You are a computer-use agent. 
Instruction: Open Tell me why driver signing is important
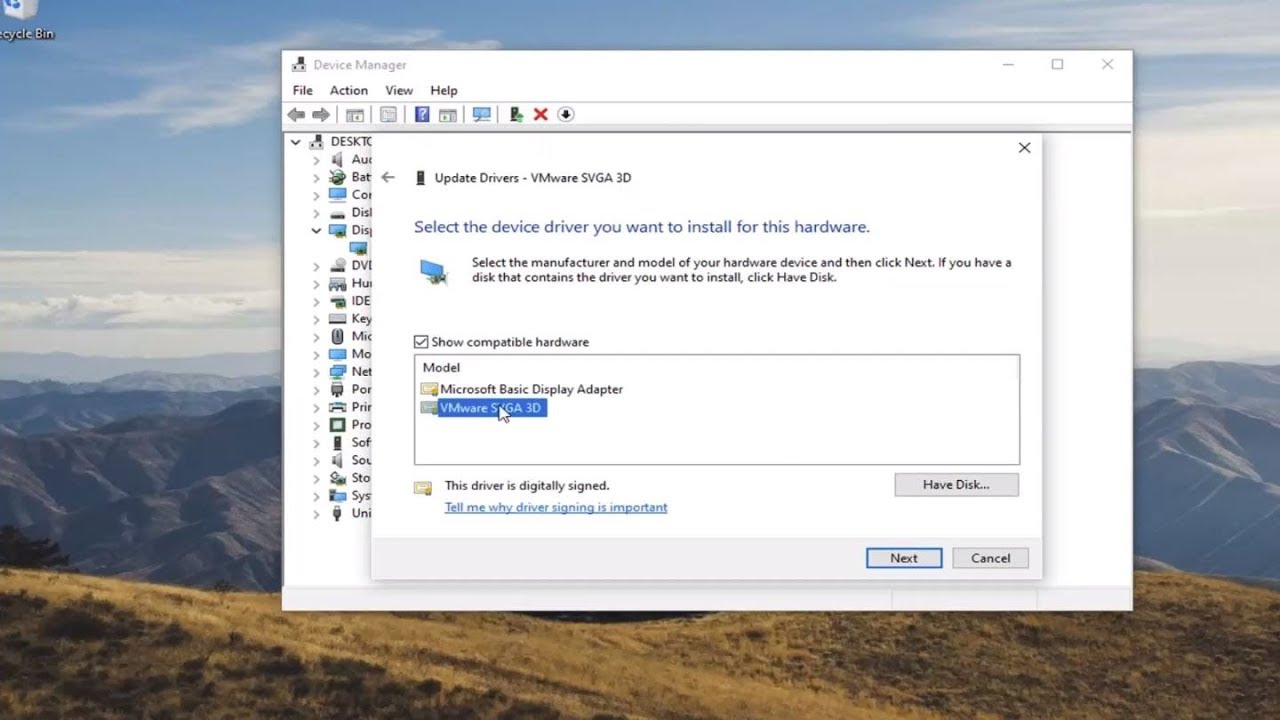[x=556, y=507]
